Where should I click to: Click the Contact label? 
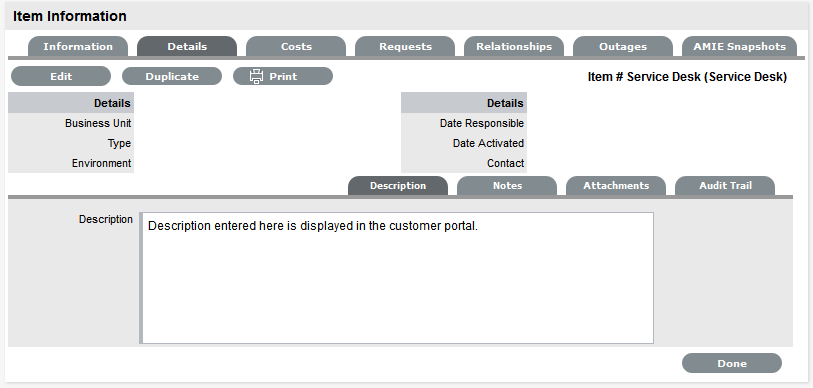point(506,163)
